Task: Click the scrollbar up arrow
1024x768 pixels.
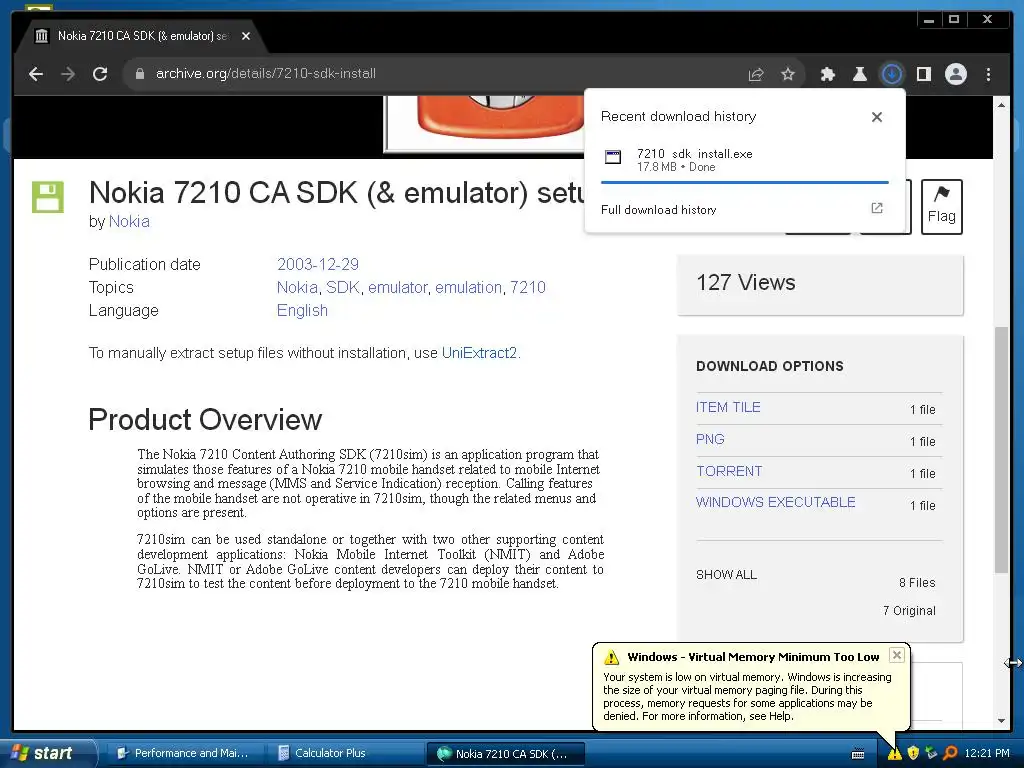Action: click(x=1001, y=104)
